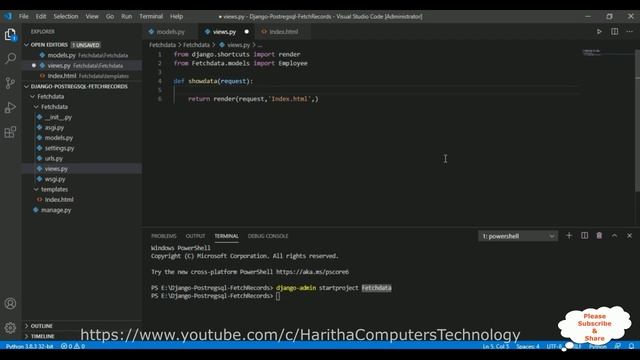Show the Output panel tab
Image resolution: width=640 pixels, height=360 pixels.
click(x=195, y=236)
